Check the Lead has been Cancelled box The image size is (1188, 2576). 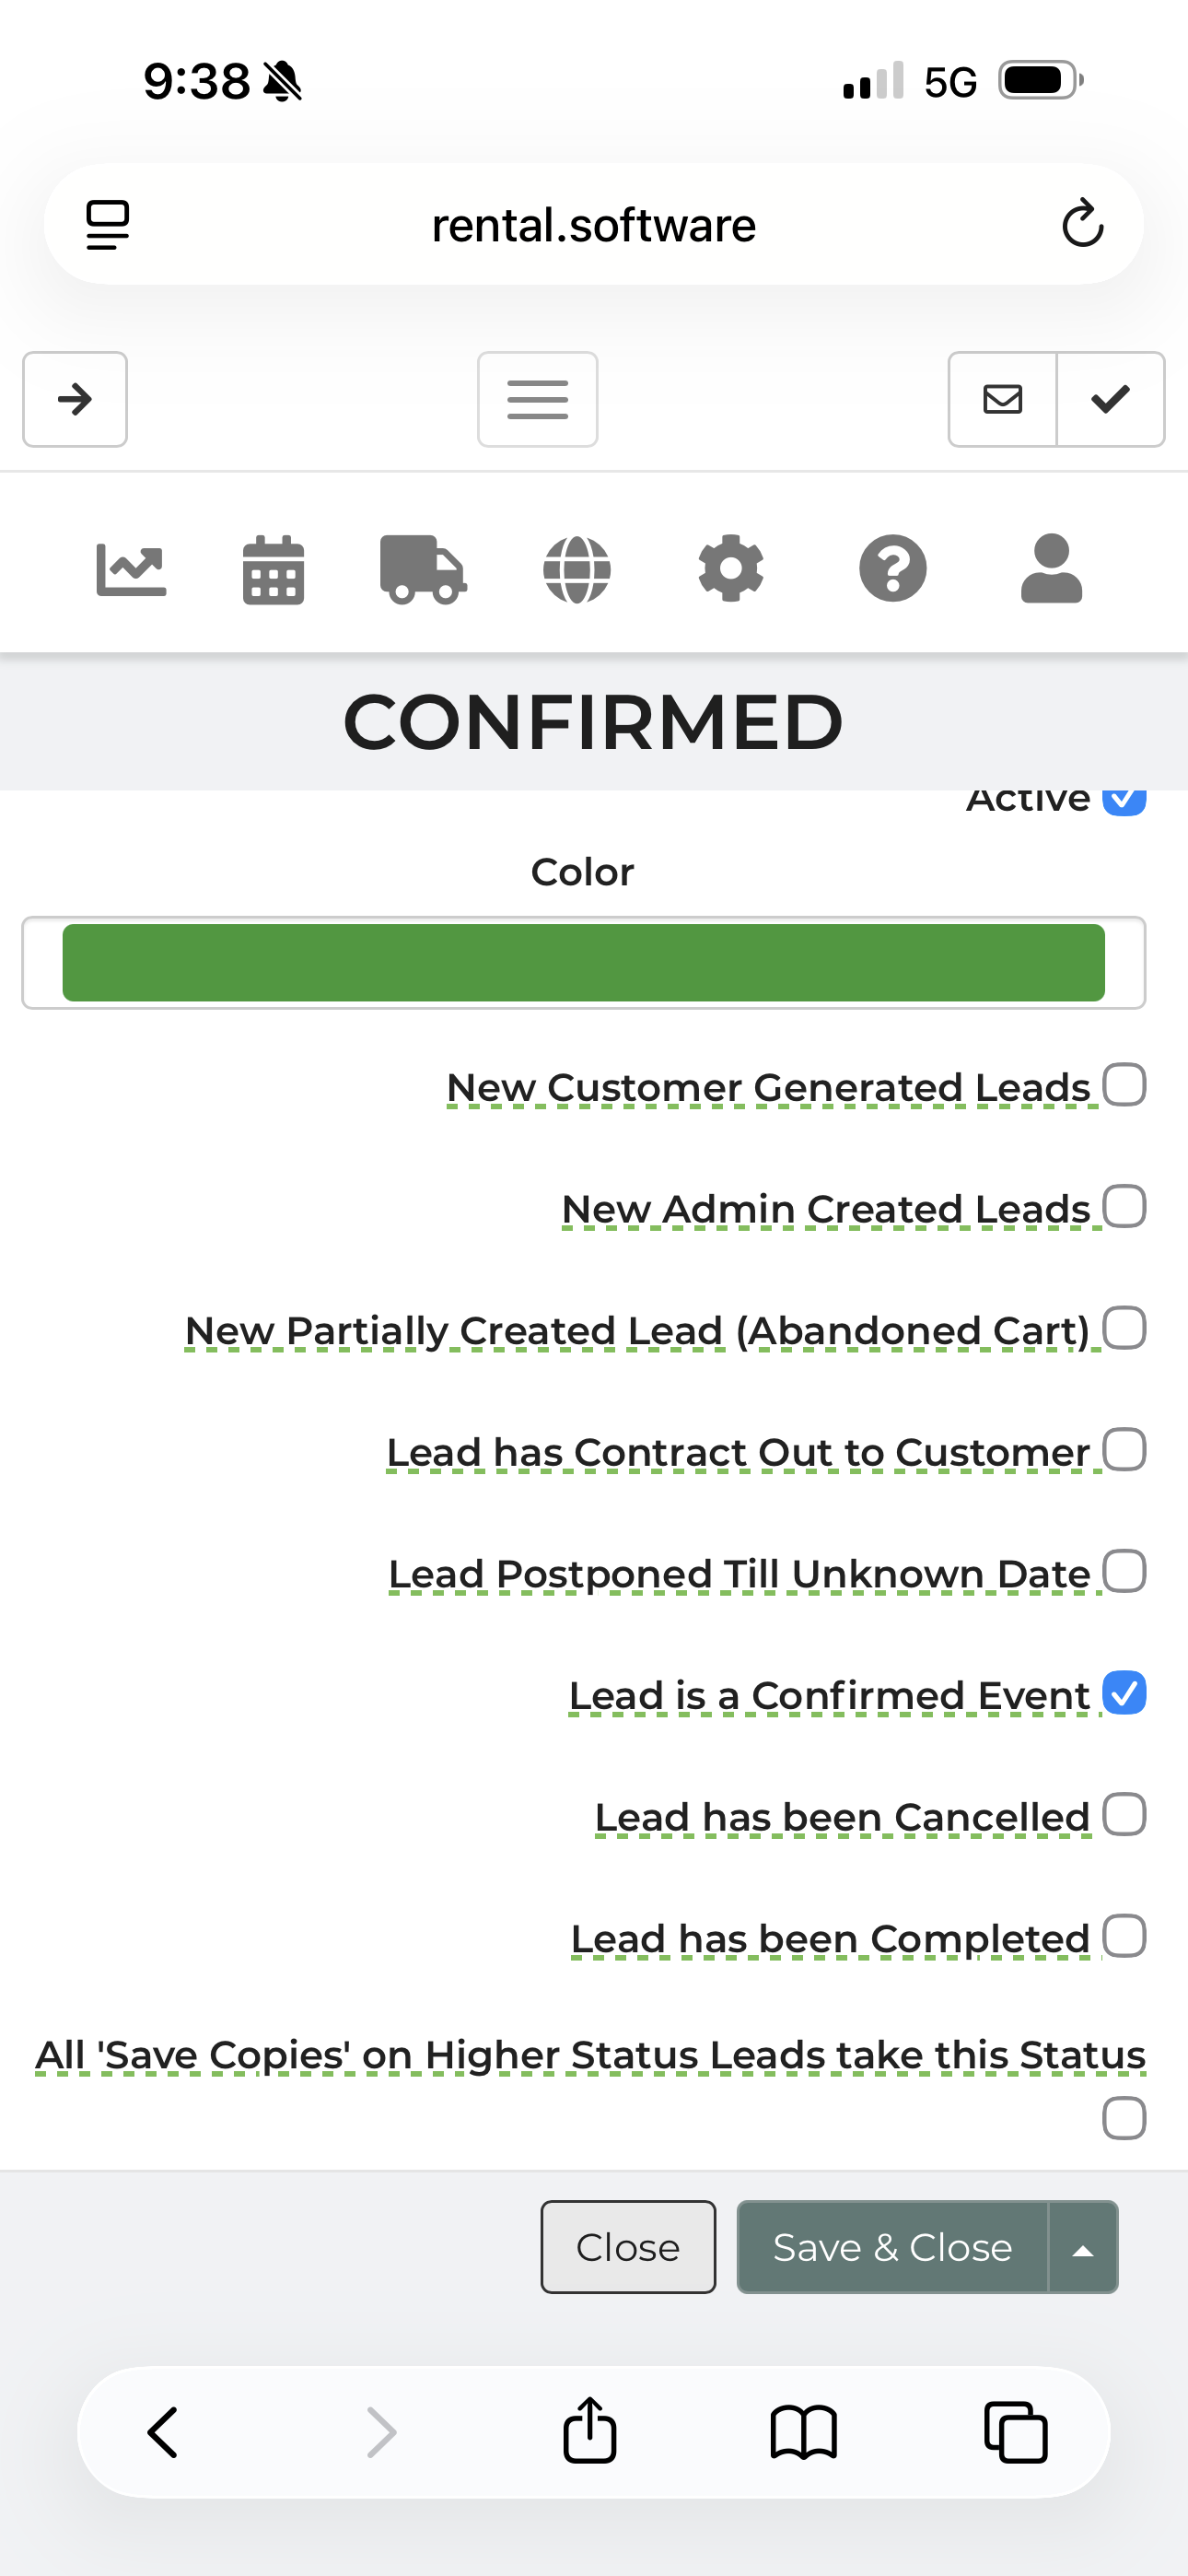pos(1124,1815)
